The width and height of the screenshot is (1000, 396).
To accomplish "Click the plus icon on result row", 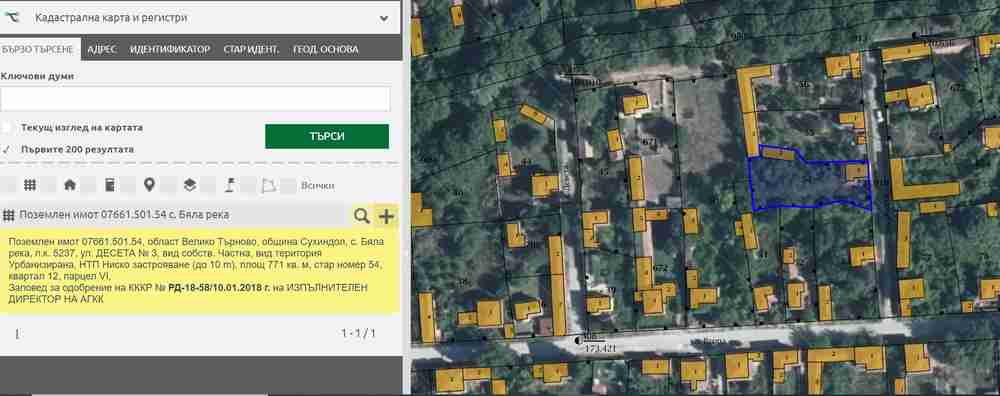I will tap(386, 216).
